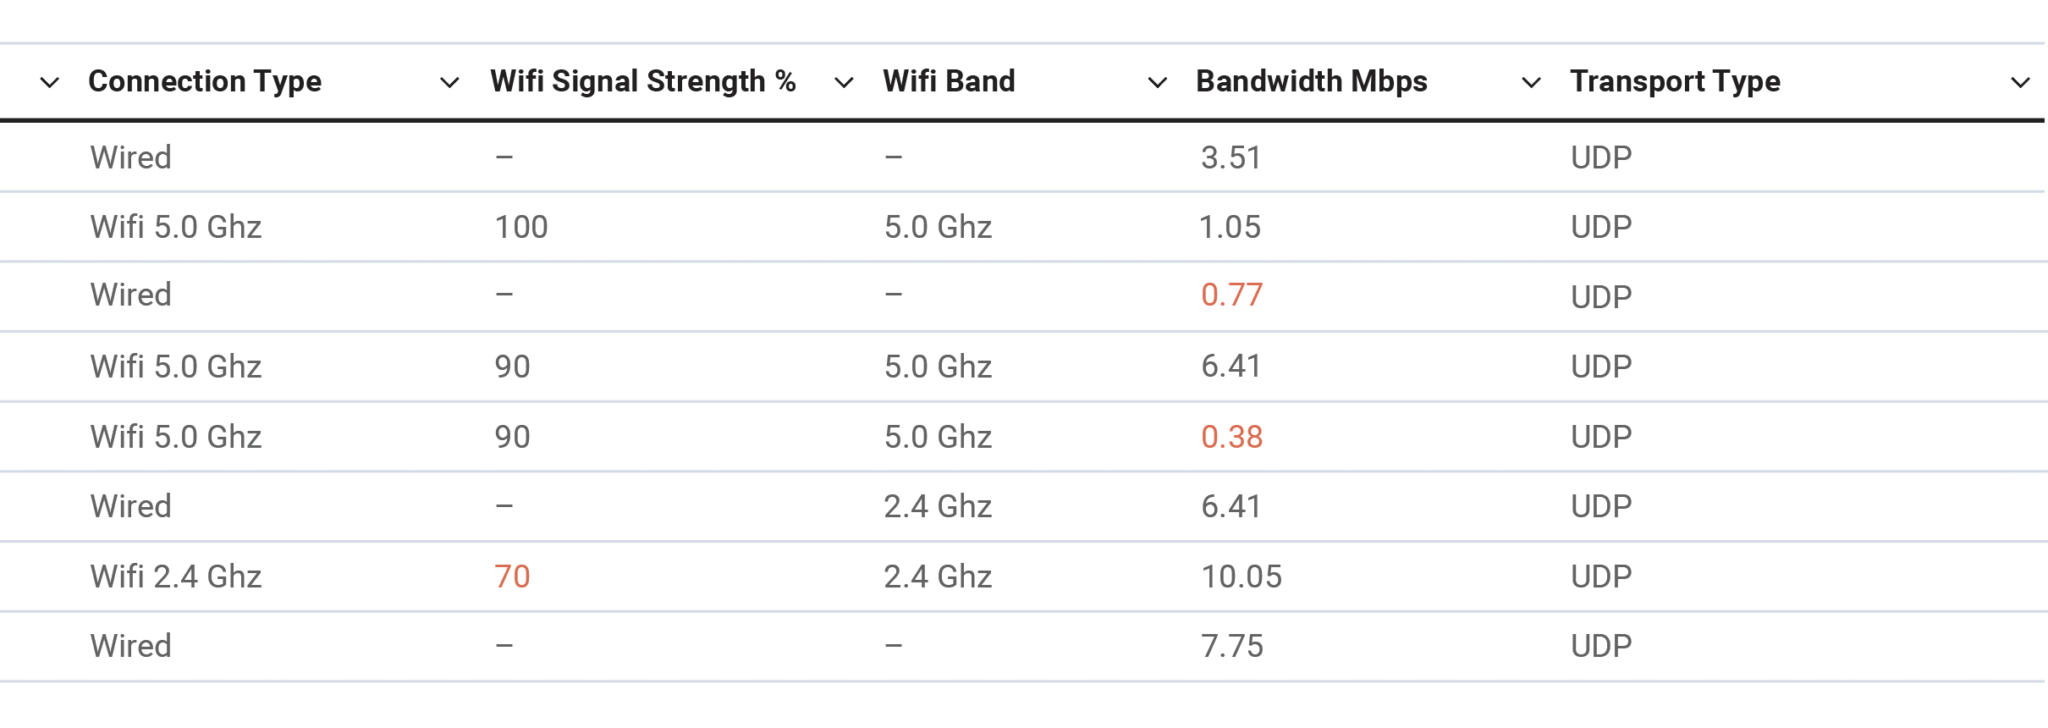Sort by the Transport Type header
Image resolution: width=2048 pixels, height=728 pixels.
tap(1675, 82)
